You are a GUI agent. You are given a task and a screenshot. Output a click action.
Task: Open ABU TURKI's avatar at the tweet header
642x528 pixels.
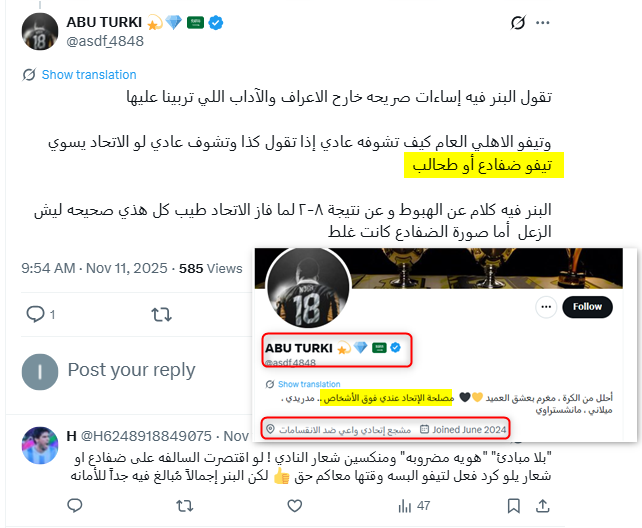click(x=40, y=32)
